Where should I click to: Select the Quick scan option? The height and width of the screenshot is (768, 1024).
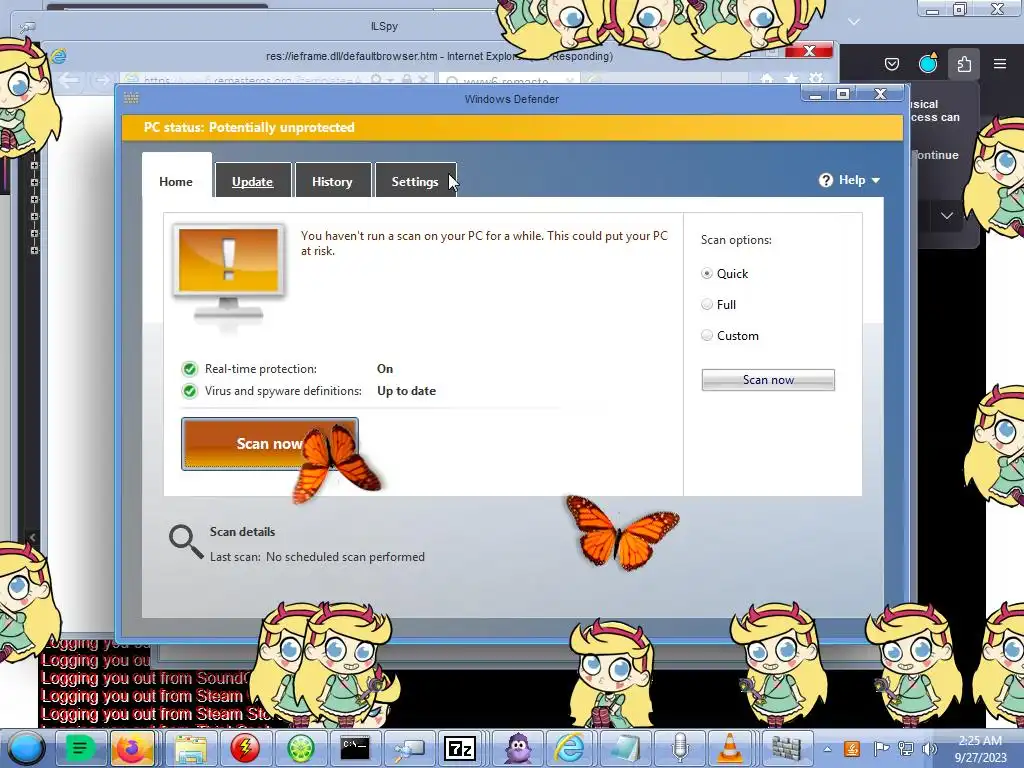pyautogui.click(x=707, y=274)
